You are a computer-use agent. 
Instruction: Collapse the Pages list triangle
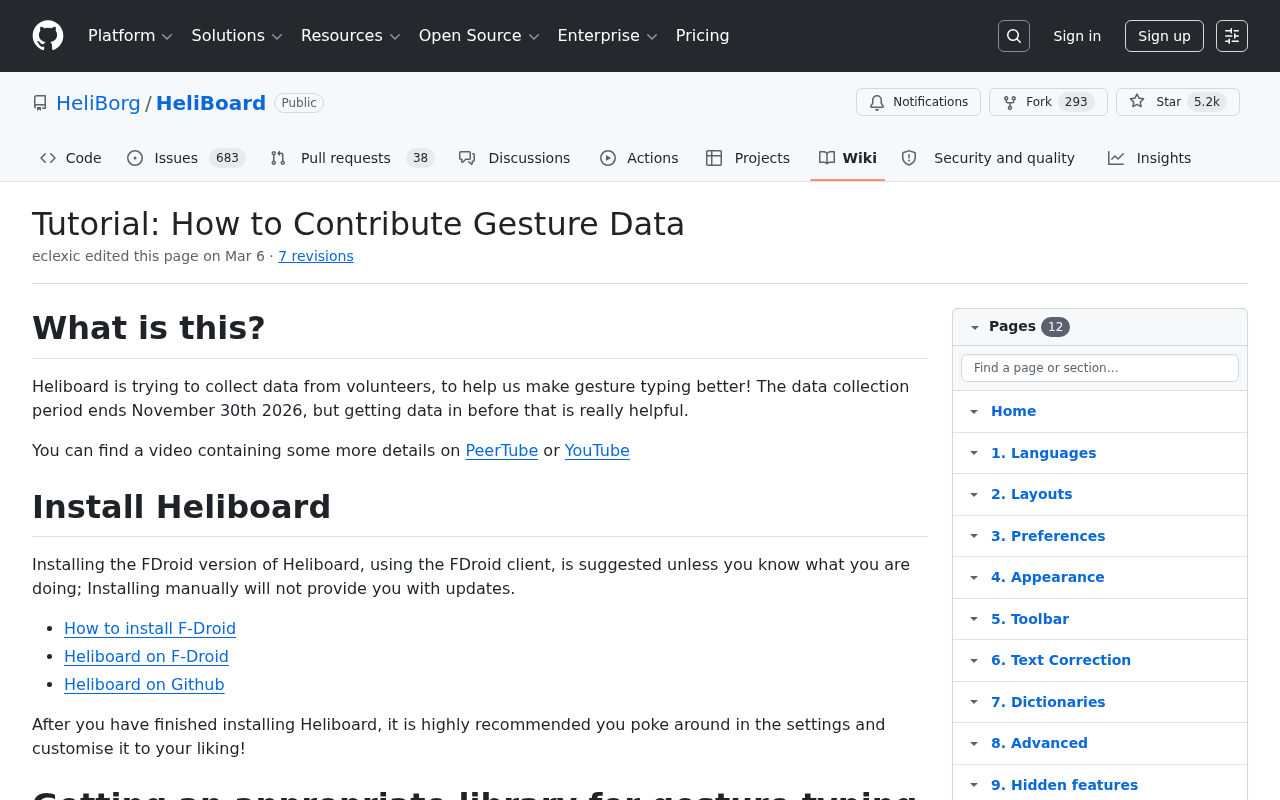(x=975, y=328)
